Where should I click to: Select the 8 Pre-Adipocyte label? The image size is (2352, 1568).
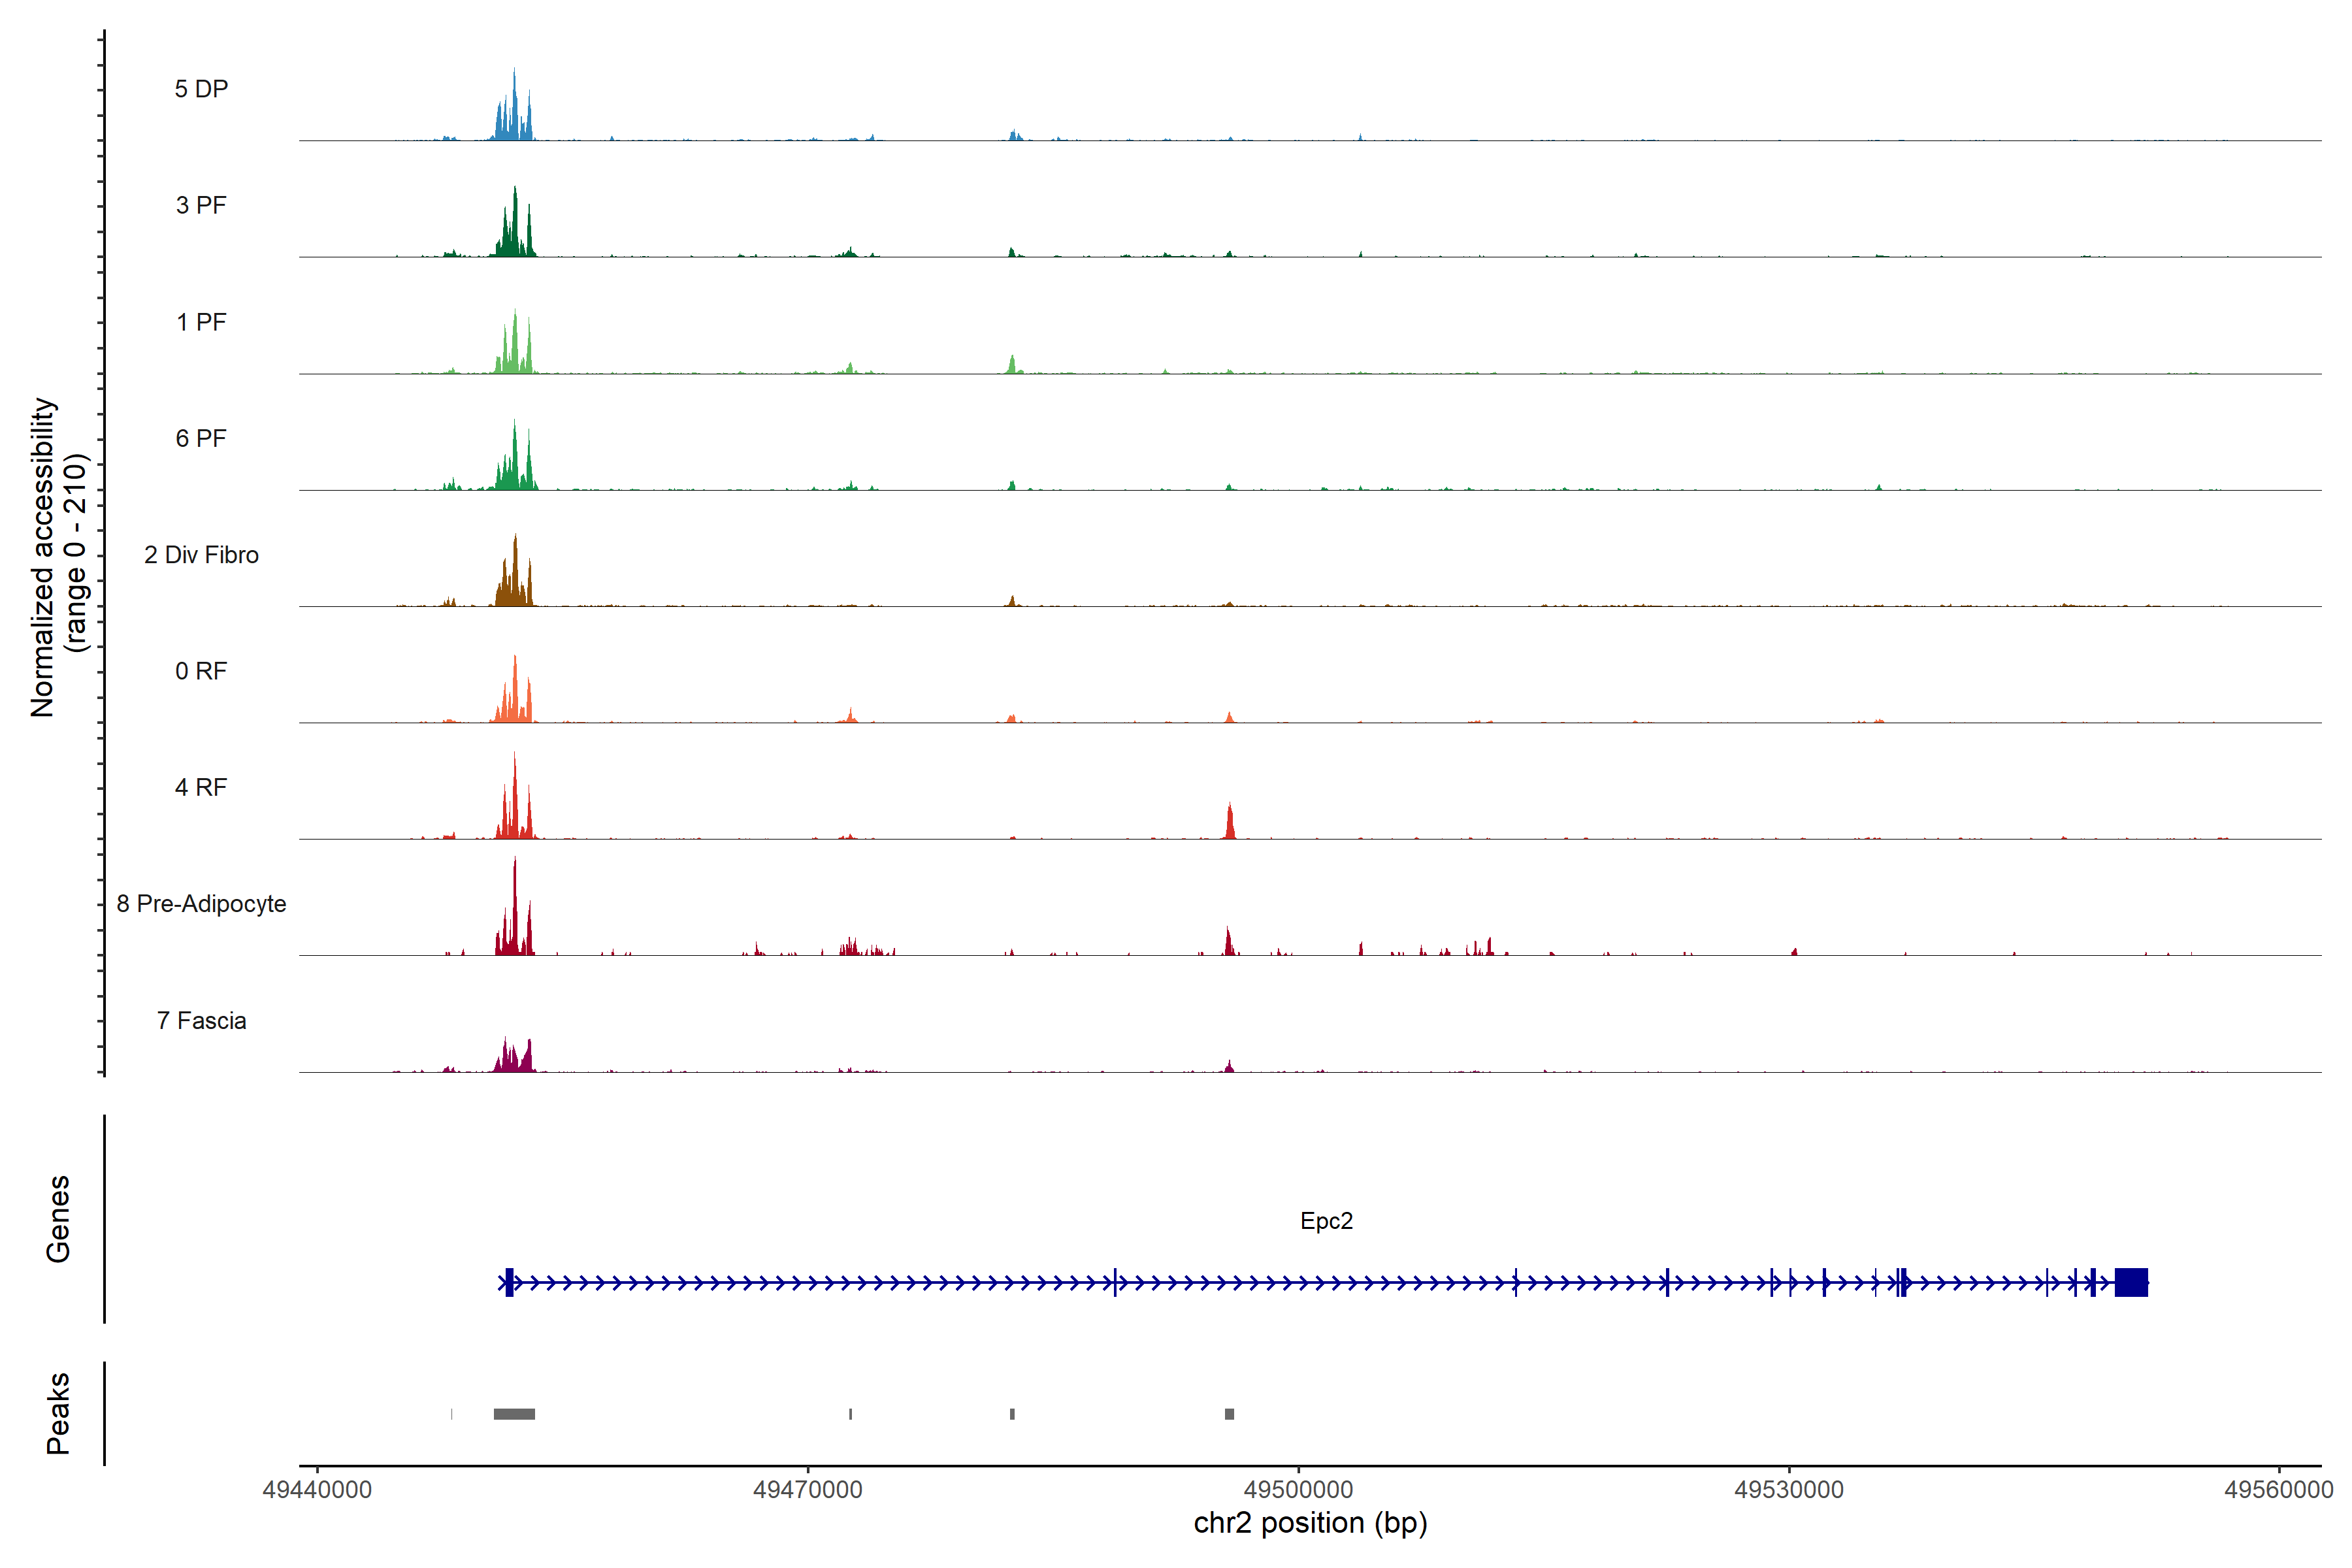[201, 904]
